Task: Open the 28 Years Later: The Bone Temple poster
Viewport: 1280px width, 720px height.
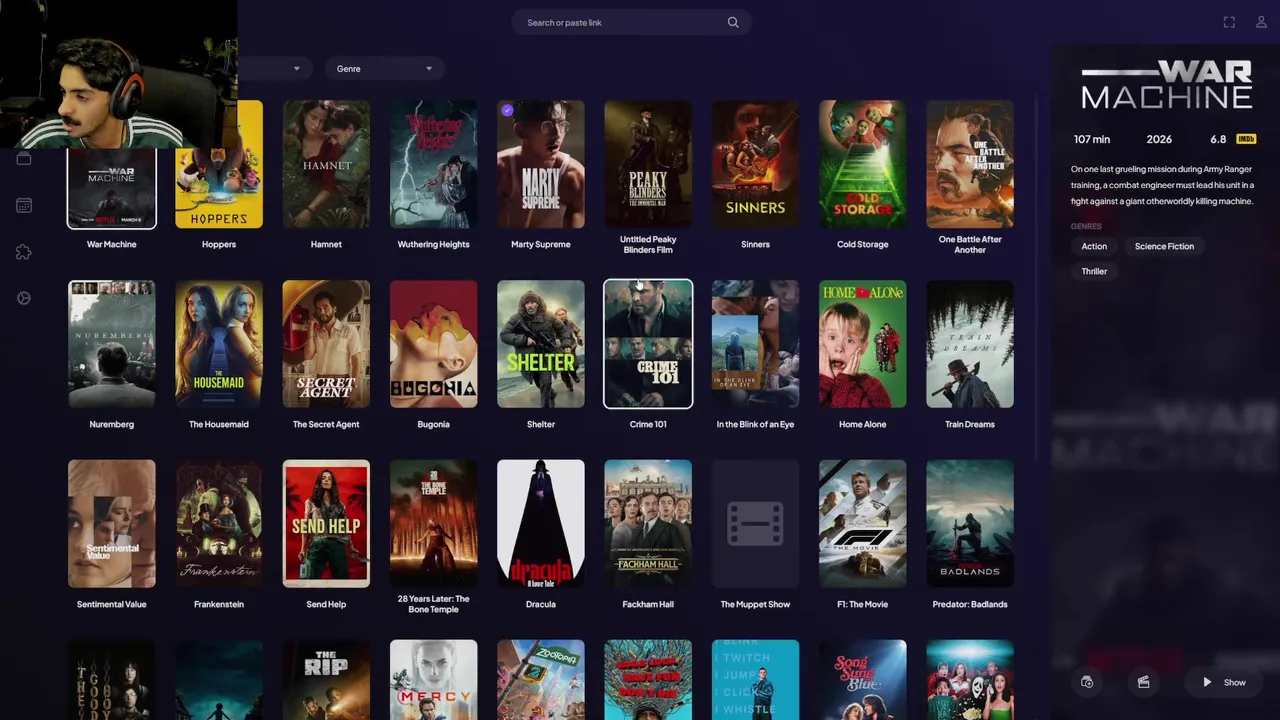Action: point(433,524)
